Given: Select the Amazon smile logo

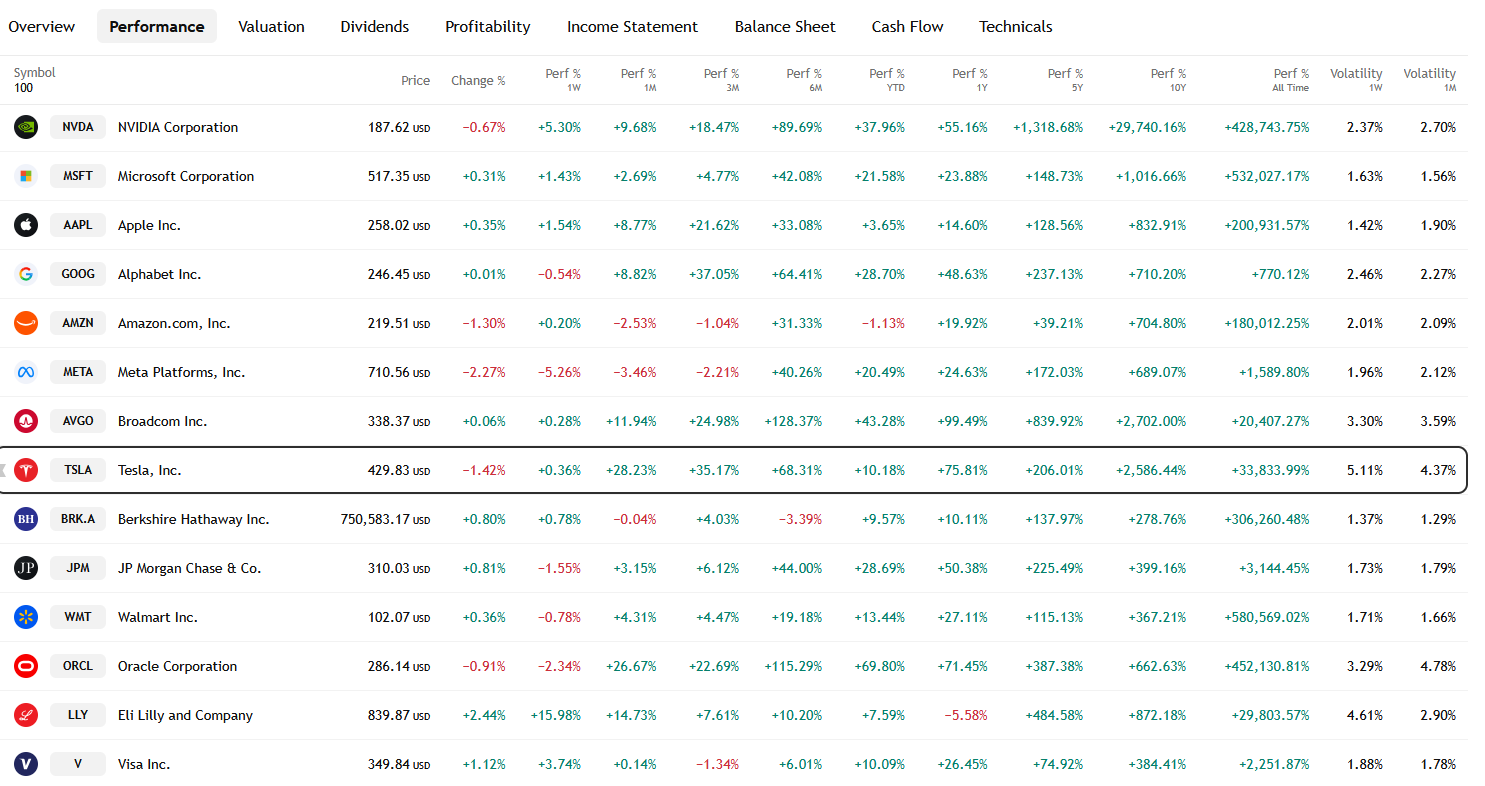Looking at the screenshot, I should pyautogui.click(x=26, y=322).
